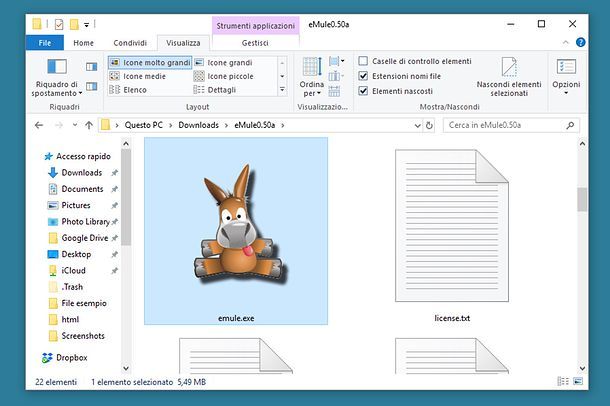The image size is (610, 406).
Task: Open Opzioni folder options
Action: pyautogui.click(x=566, y=77)
